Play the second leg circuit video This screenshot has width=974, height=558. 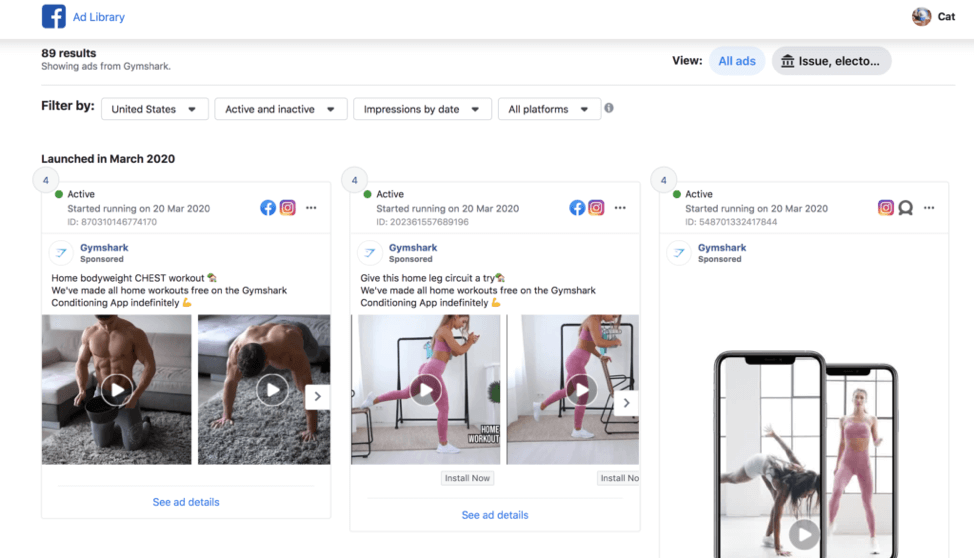[x=581, y=390]
